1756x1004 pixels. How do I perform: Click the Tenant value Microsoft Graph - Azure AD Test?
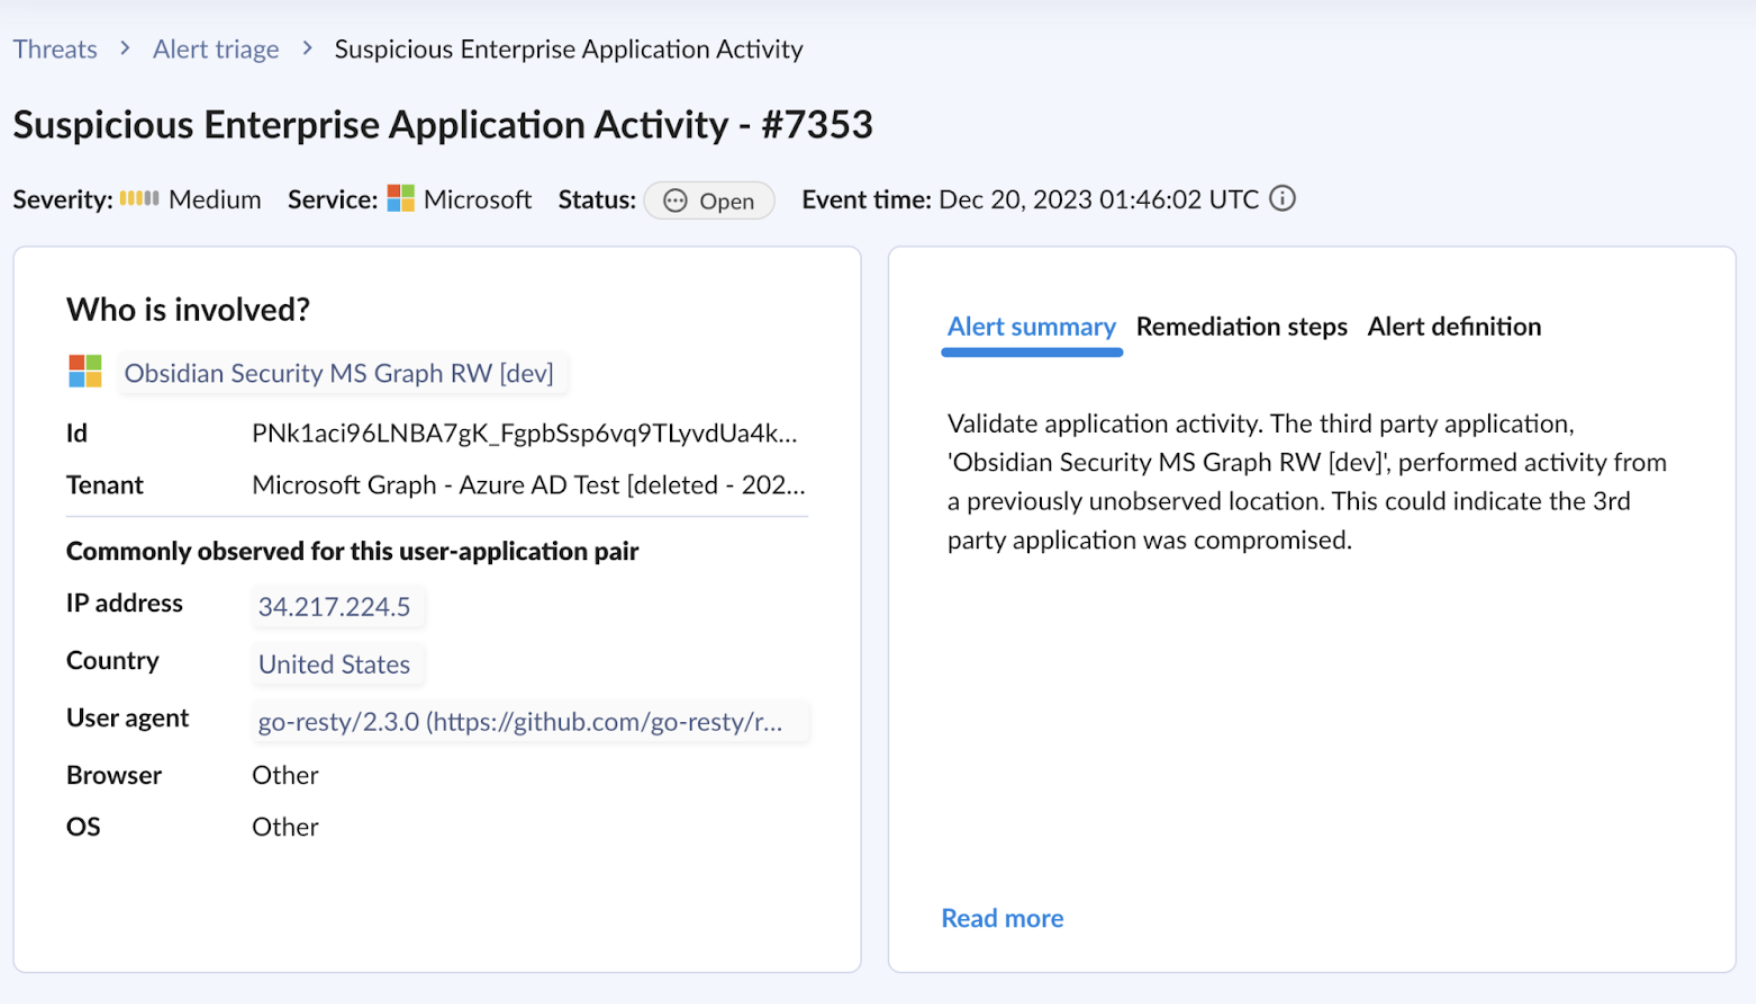pyautogui.click(x=528, y=485)
